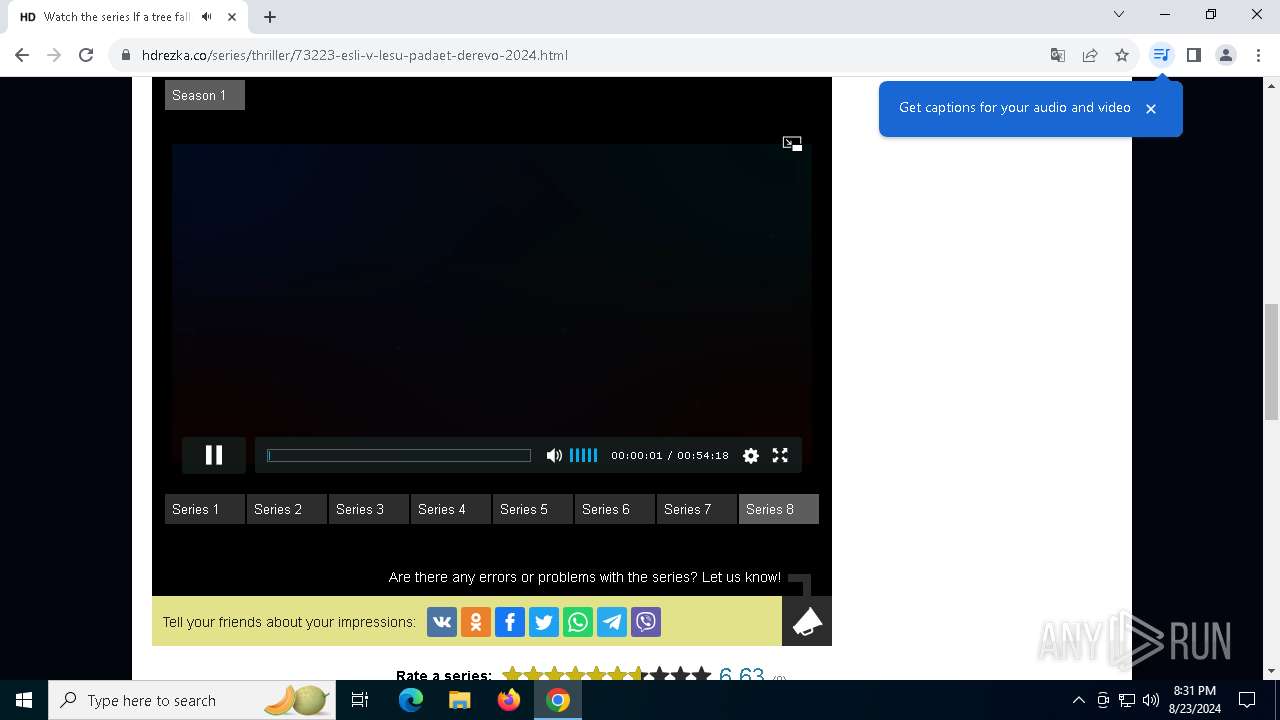Open the Windows Start menu
The image size is (1280, 720).
coord(24,700)
